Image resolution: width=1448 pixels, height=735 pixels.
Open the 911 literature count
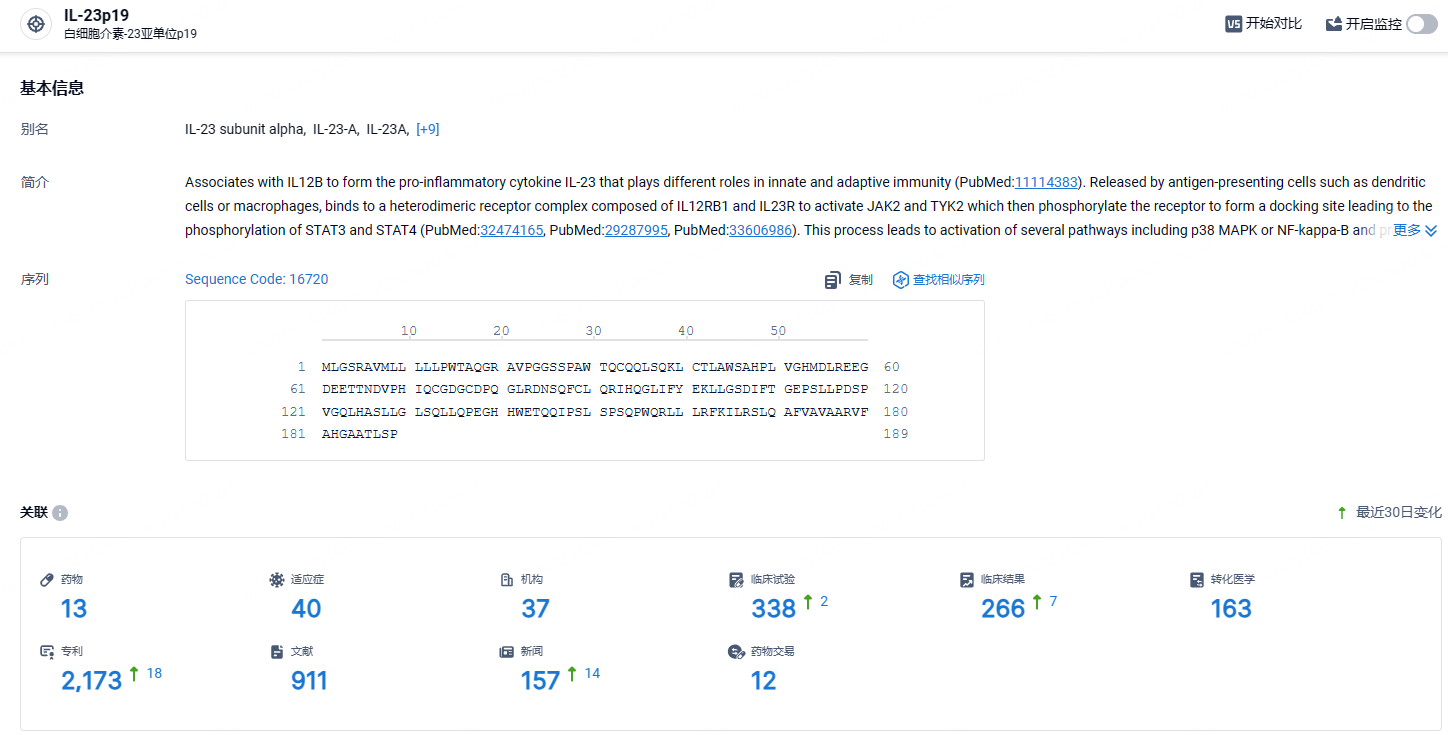tap(309, 681)
